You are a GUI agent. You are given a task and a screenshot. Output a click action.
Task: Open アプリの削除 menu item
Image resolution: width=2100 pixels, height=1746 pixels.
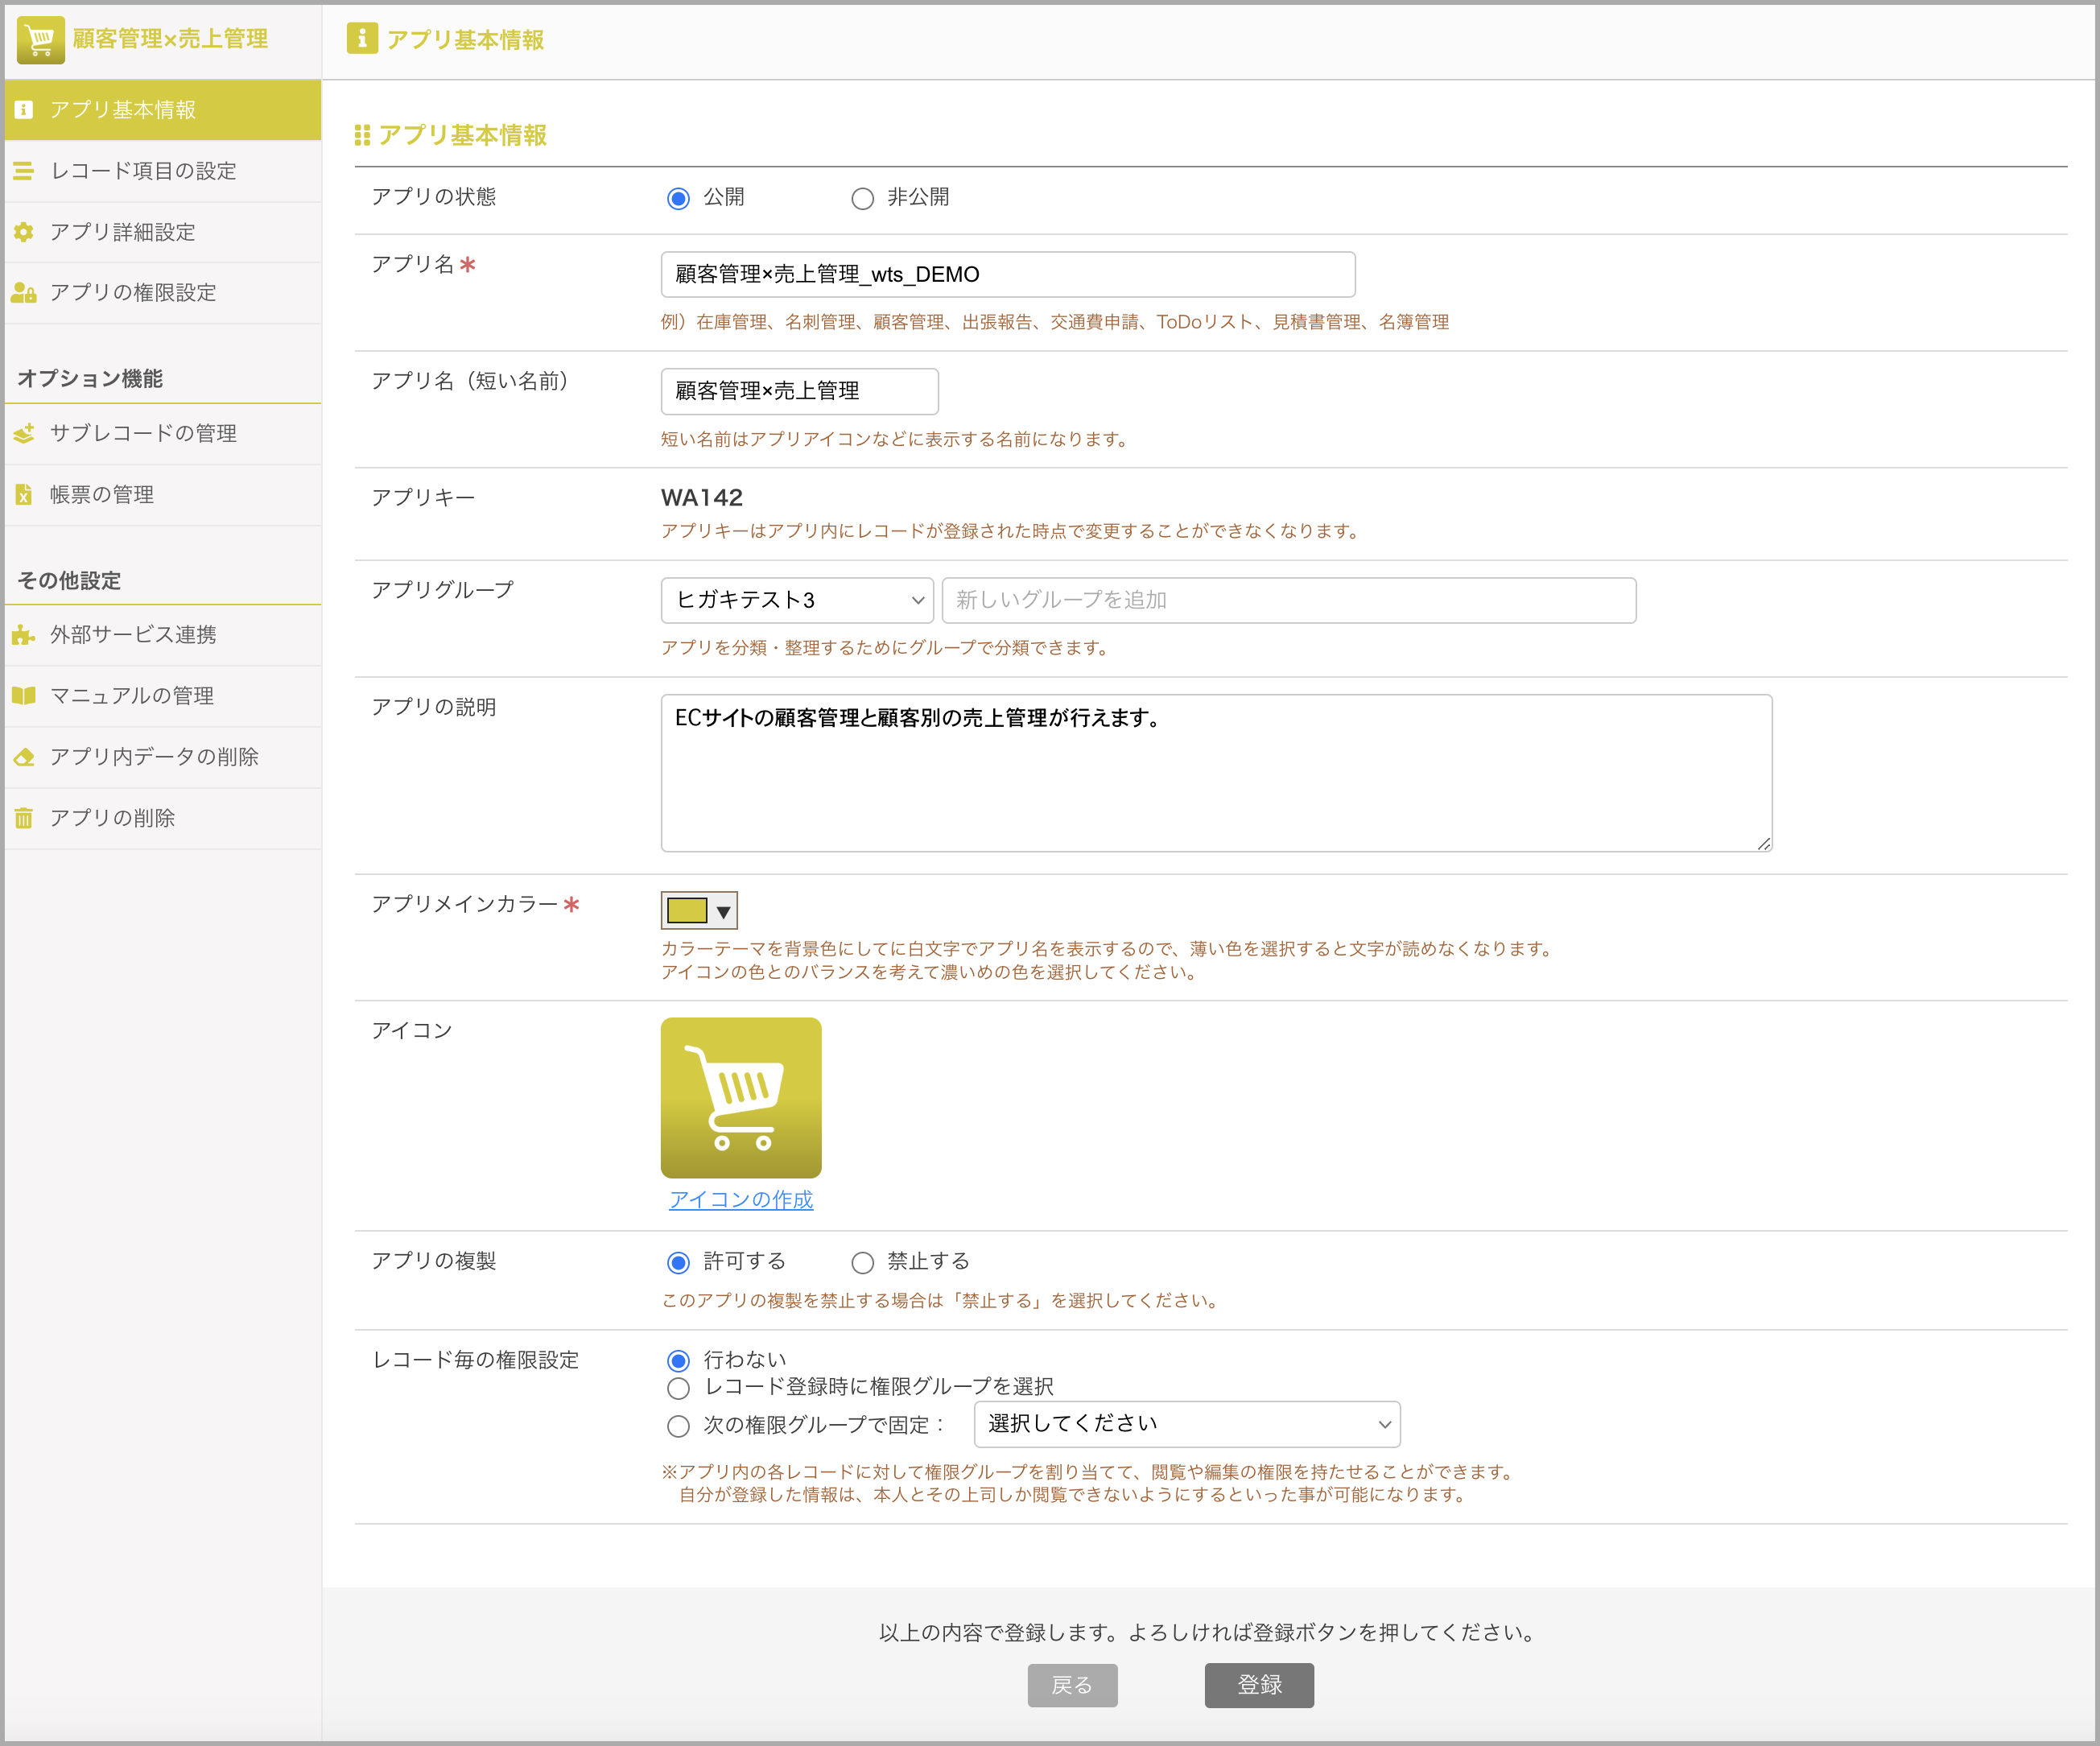[163, 818]
